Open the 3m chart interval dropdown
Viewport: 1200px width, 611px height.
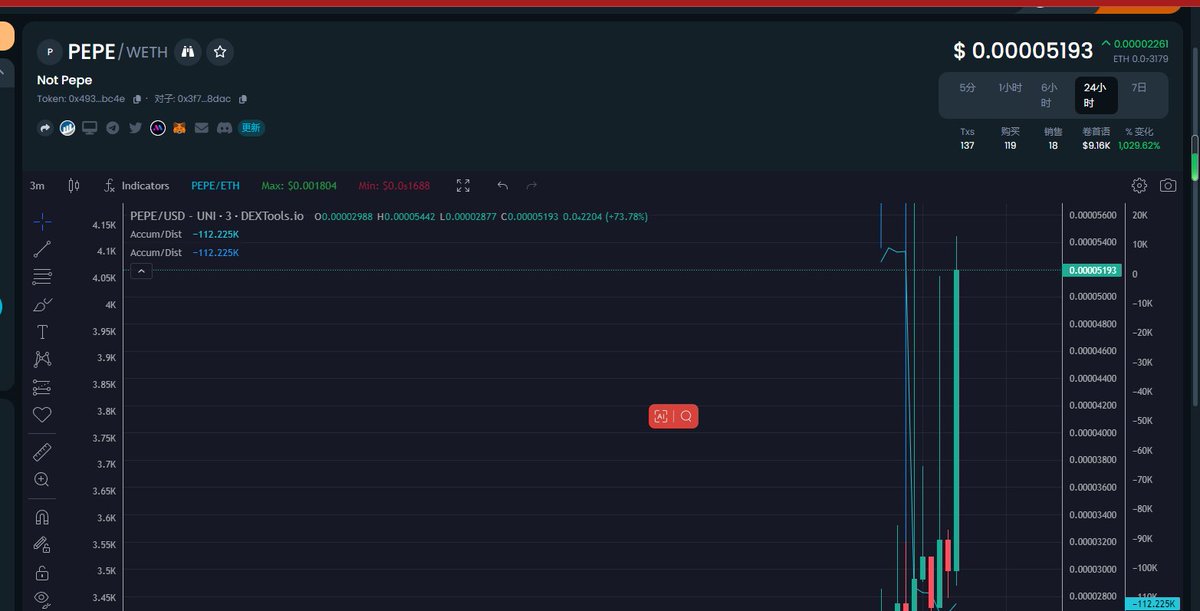click(x=37, y=186)
